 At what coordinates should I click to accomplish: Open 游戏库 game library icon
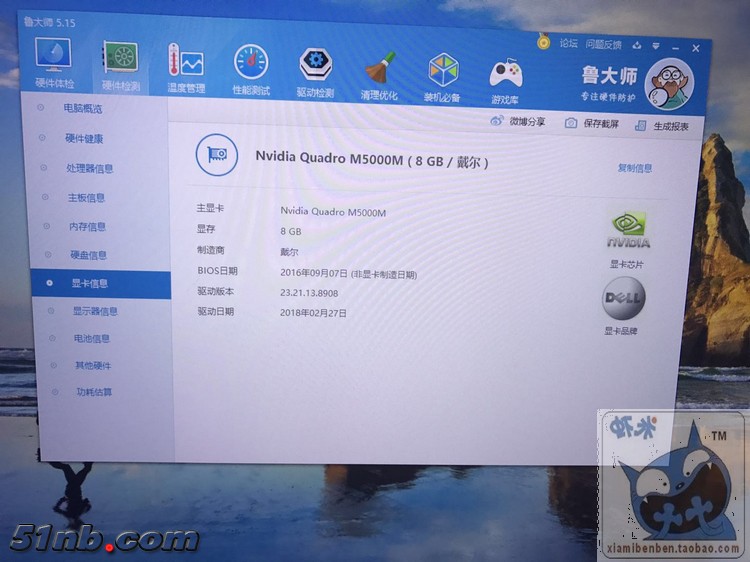tap(505, 81)
